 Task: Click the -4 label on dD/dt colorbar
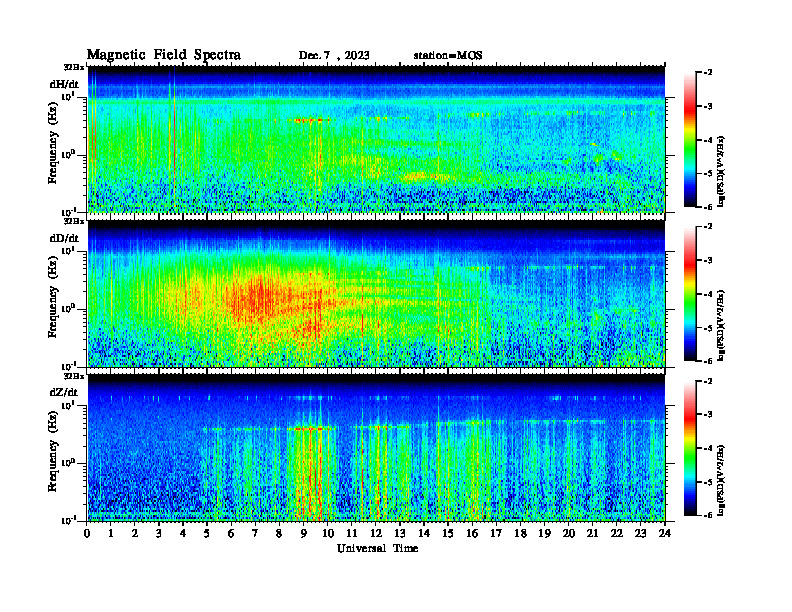(708, 294)
